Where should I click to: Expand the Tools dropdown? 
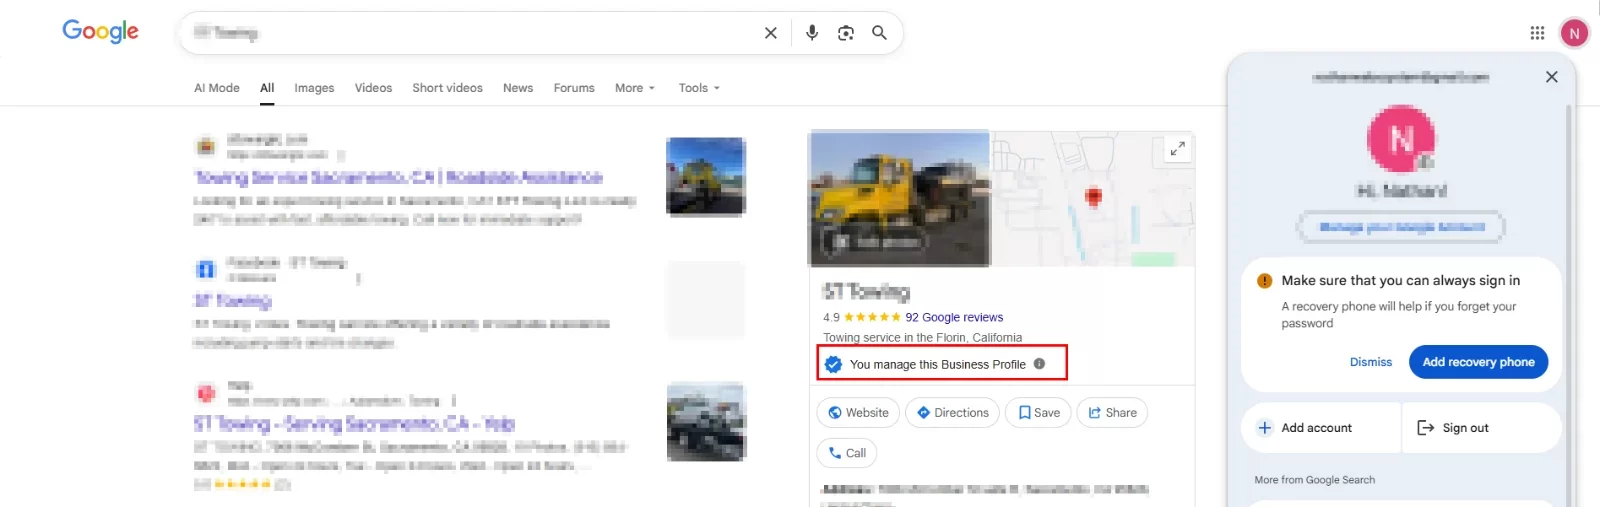pyautogui.click(x=699, y=88)
